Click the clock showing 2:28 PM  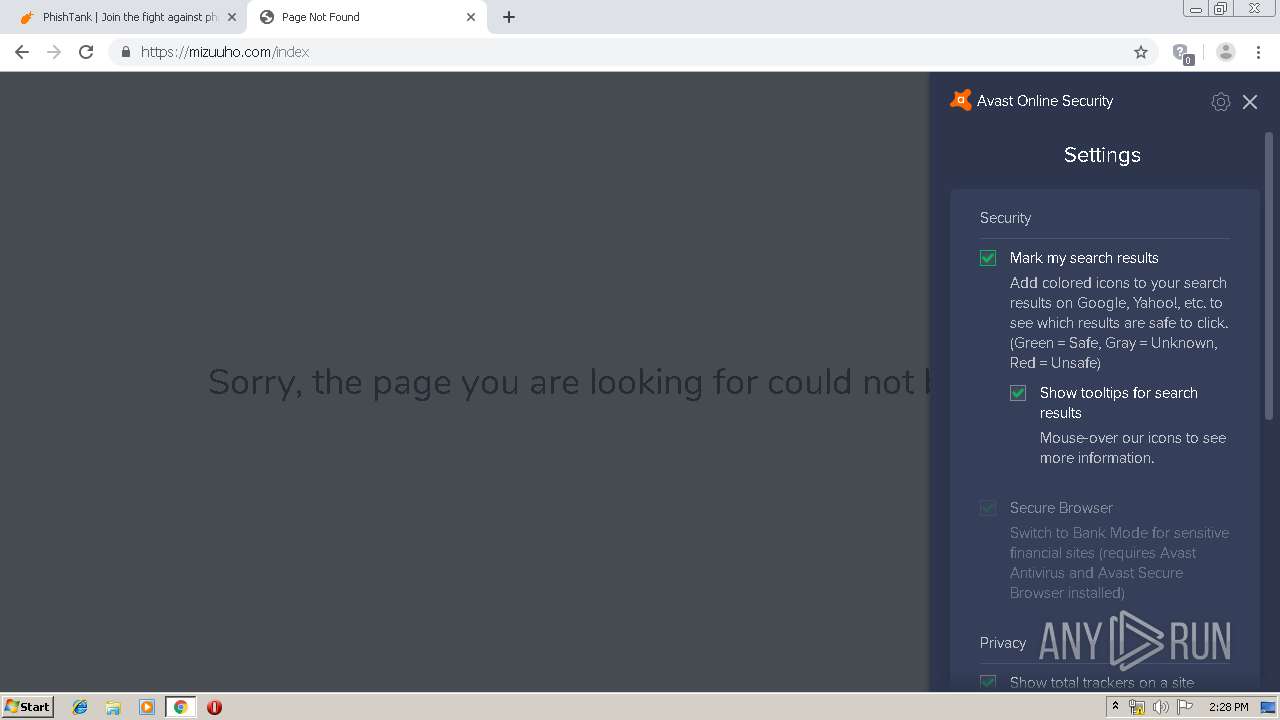[1228, 707]
